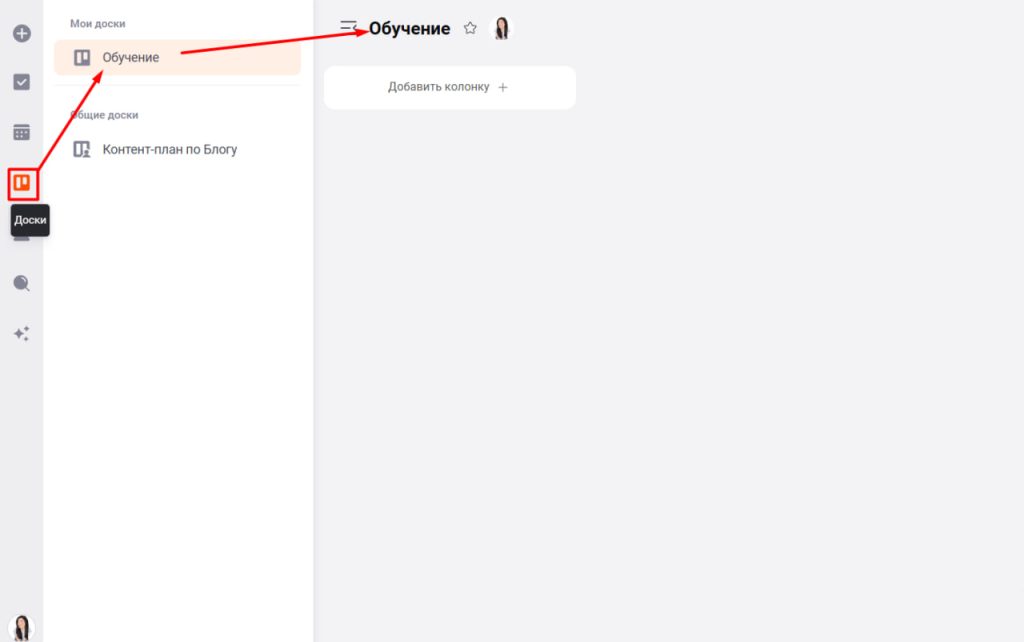Click the Общие доски section header

pos(104,115)
